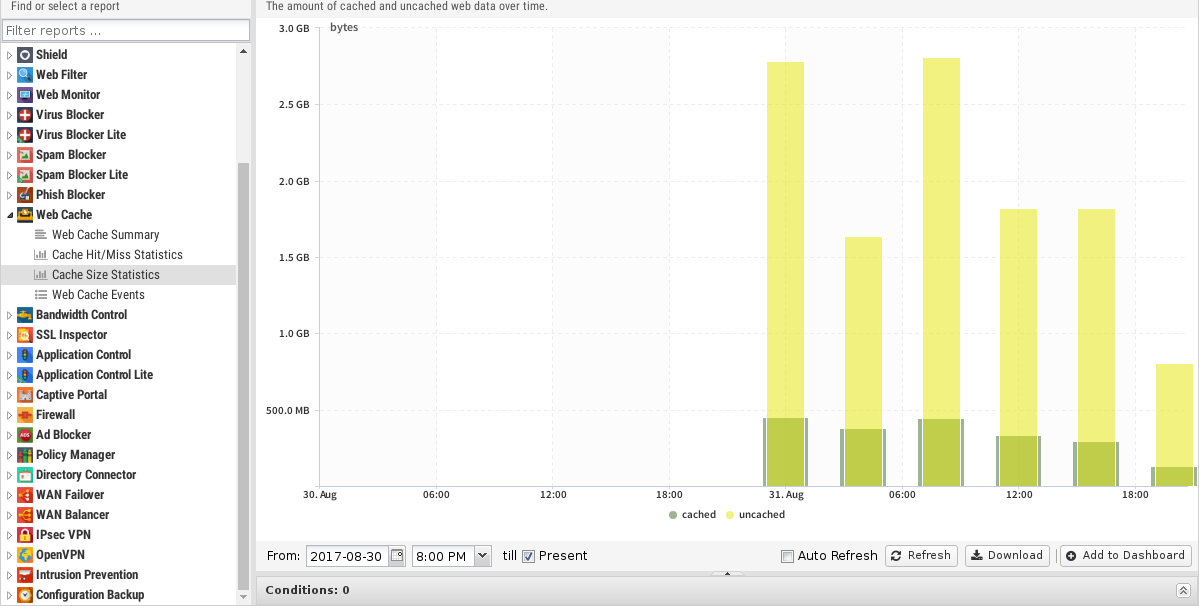Open the Web Cache Events report
This screenshot has width=1199, height=606.
point(98,294)
